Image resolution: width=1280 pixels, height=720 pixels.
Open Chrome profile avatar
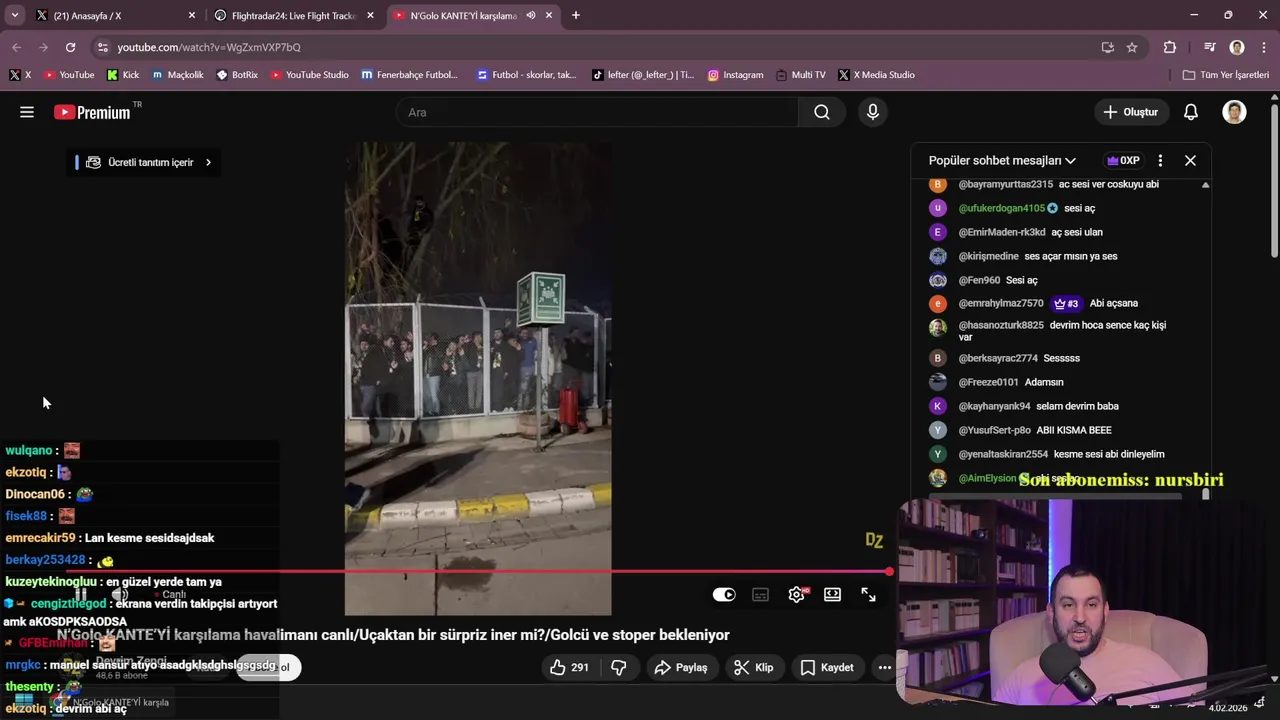pyautogui.click(x=1237, y=47)
